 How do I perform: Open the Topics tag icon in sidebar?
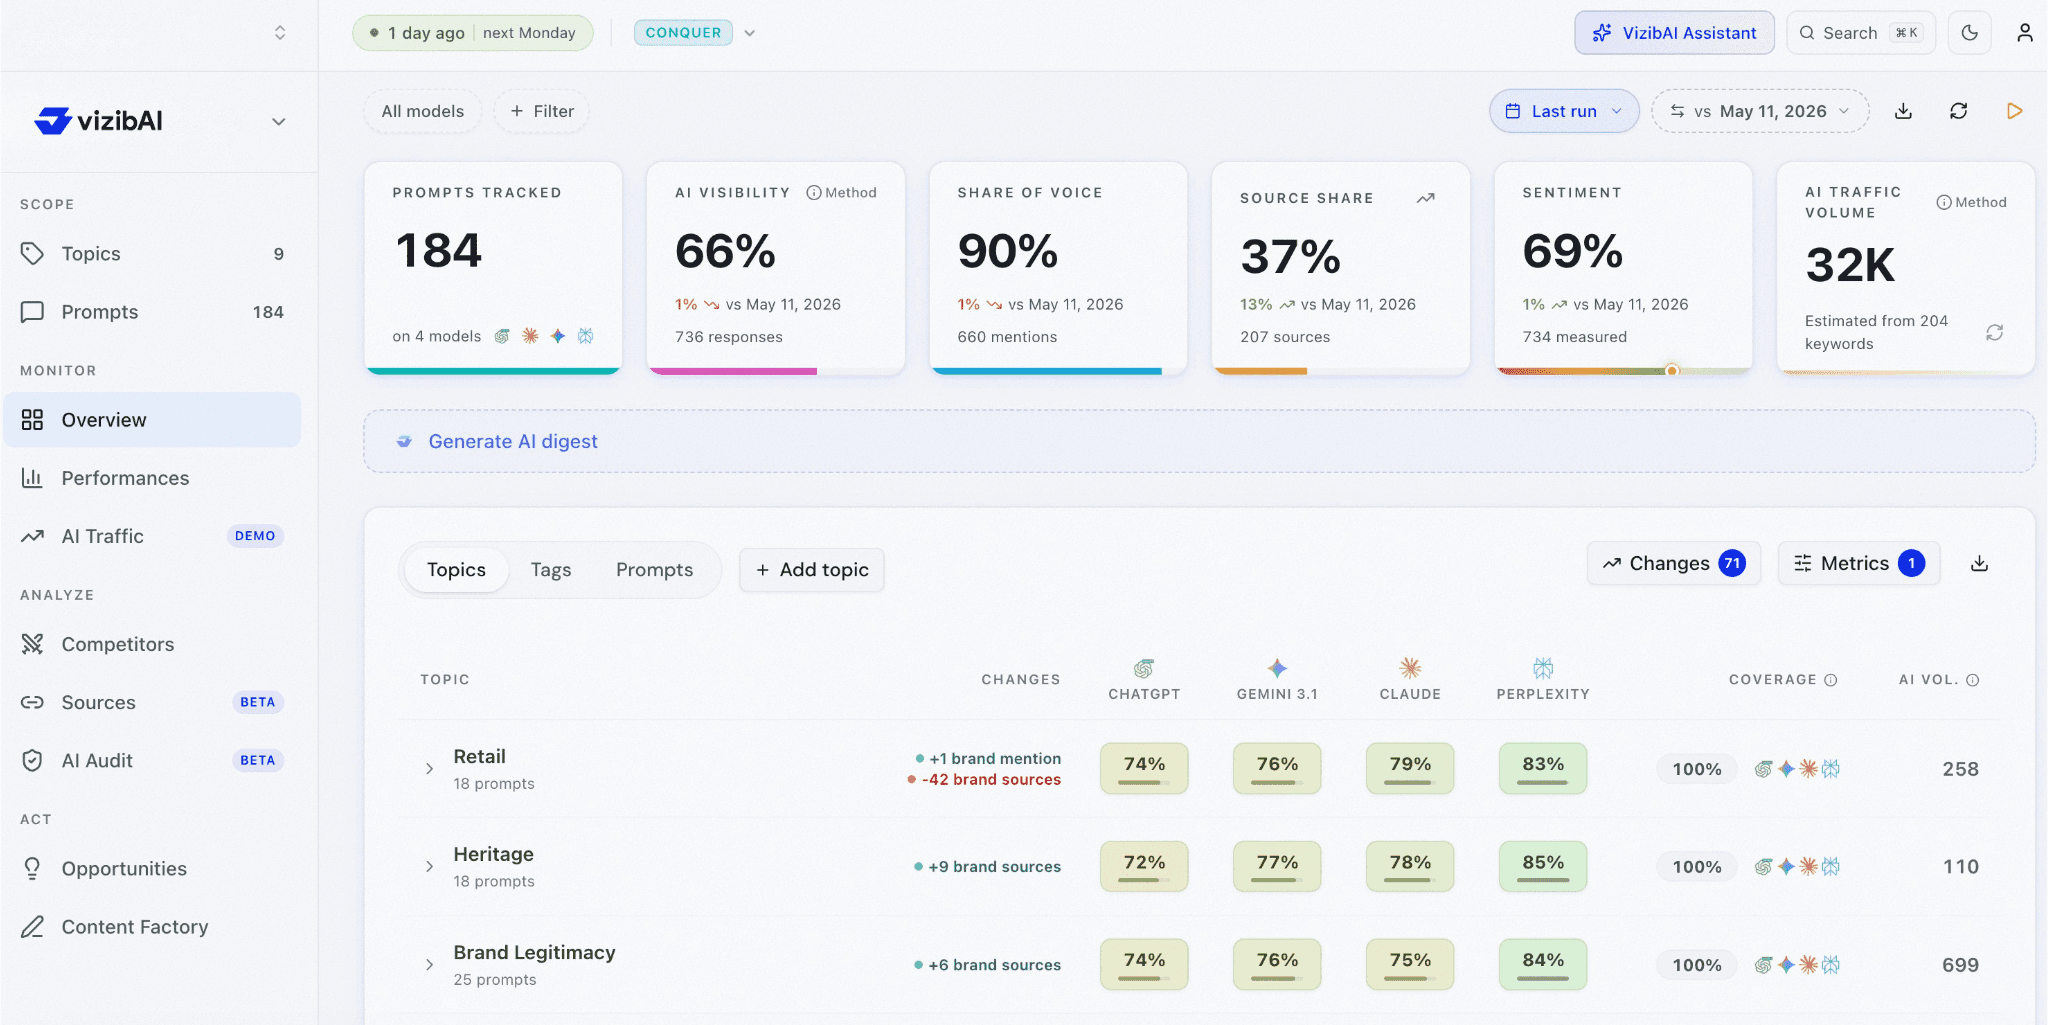tap(32, 254)
